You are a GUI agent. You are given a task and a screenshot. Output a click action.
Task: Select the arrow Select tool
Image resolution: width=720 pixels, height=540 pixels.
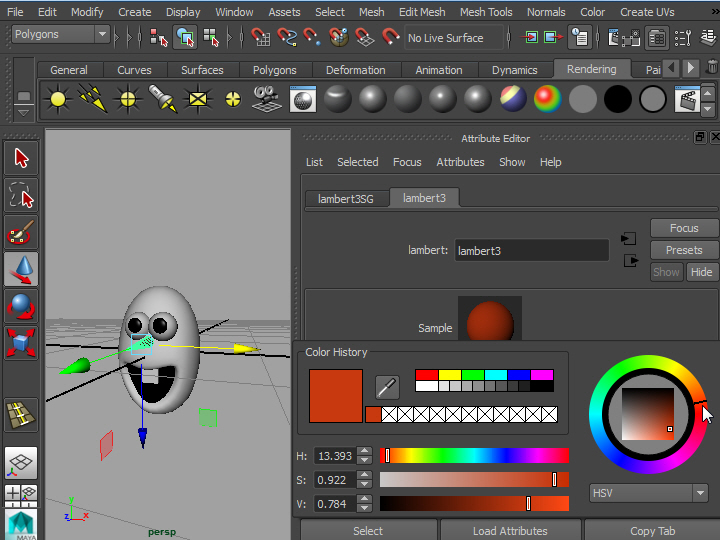(21, 157)
